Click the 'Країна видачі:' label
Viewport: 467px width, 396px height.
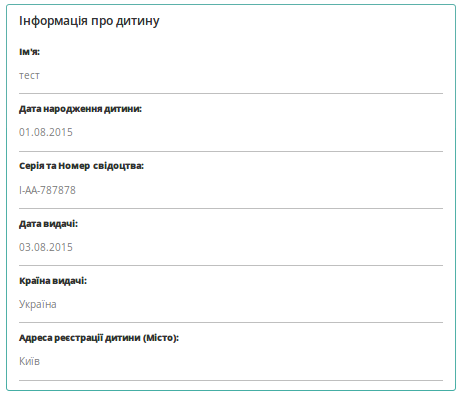53,281
